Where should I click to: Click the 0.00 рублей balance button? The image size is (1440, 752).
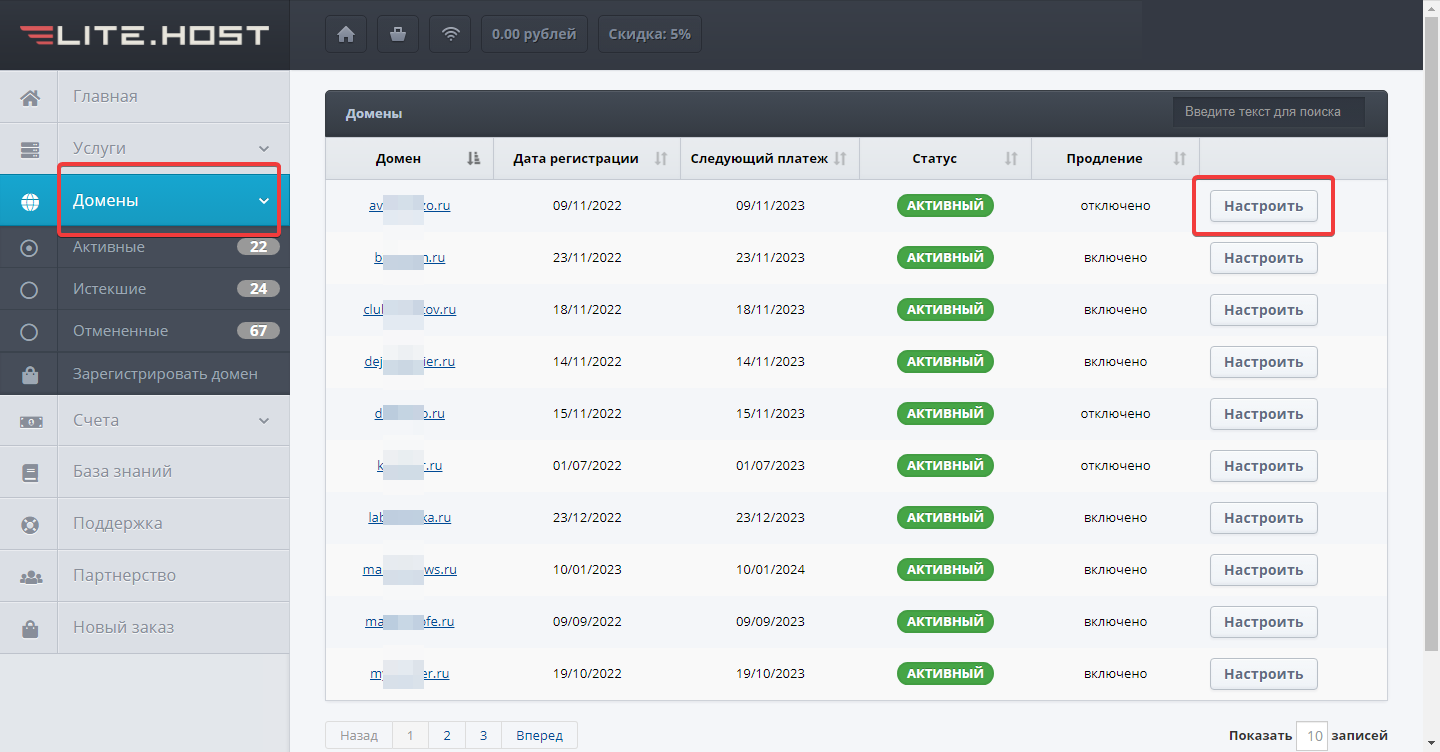(x=534, y=34)
